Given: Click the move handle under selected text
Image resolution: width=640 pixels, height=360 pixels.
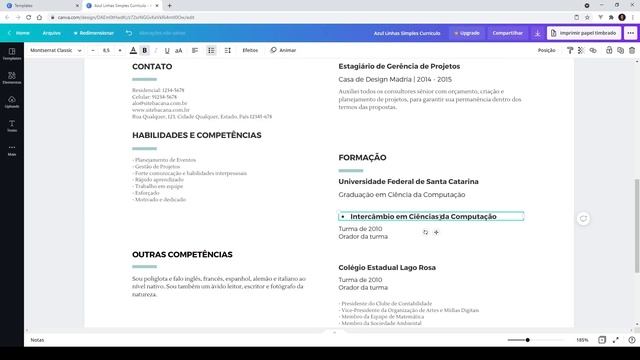Looking at the screenshot, I should 436,232.
